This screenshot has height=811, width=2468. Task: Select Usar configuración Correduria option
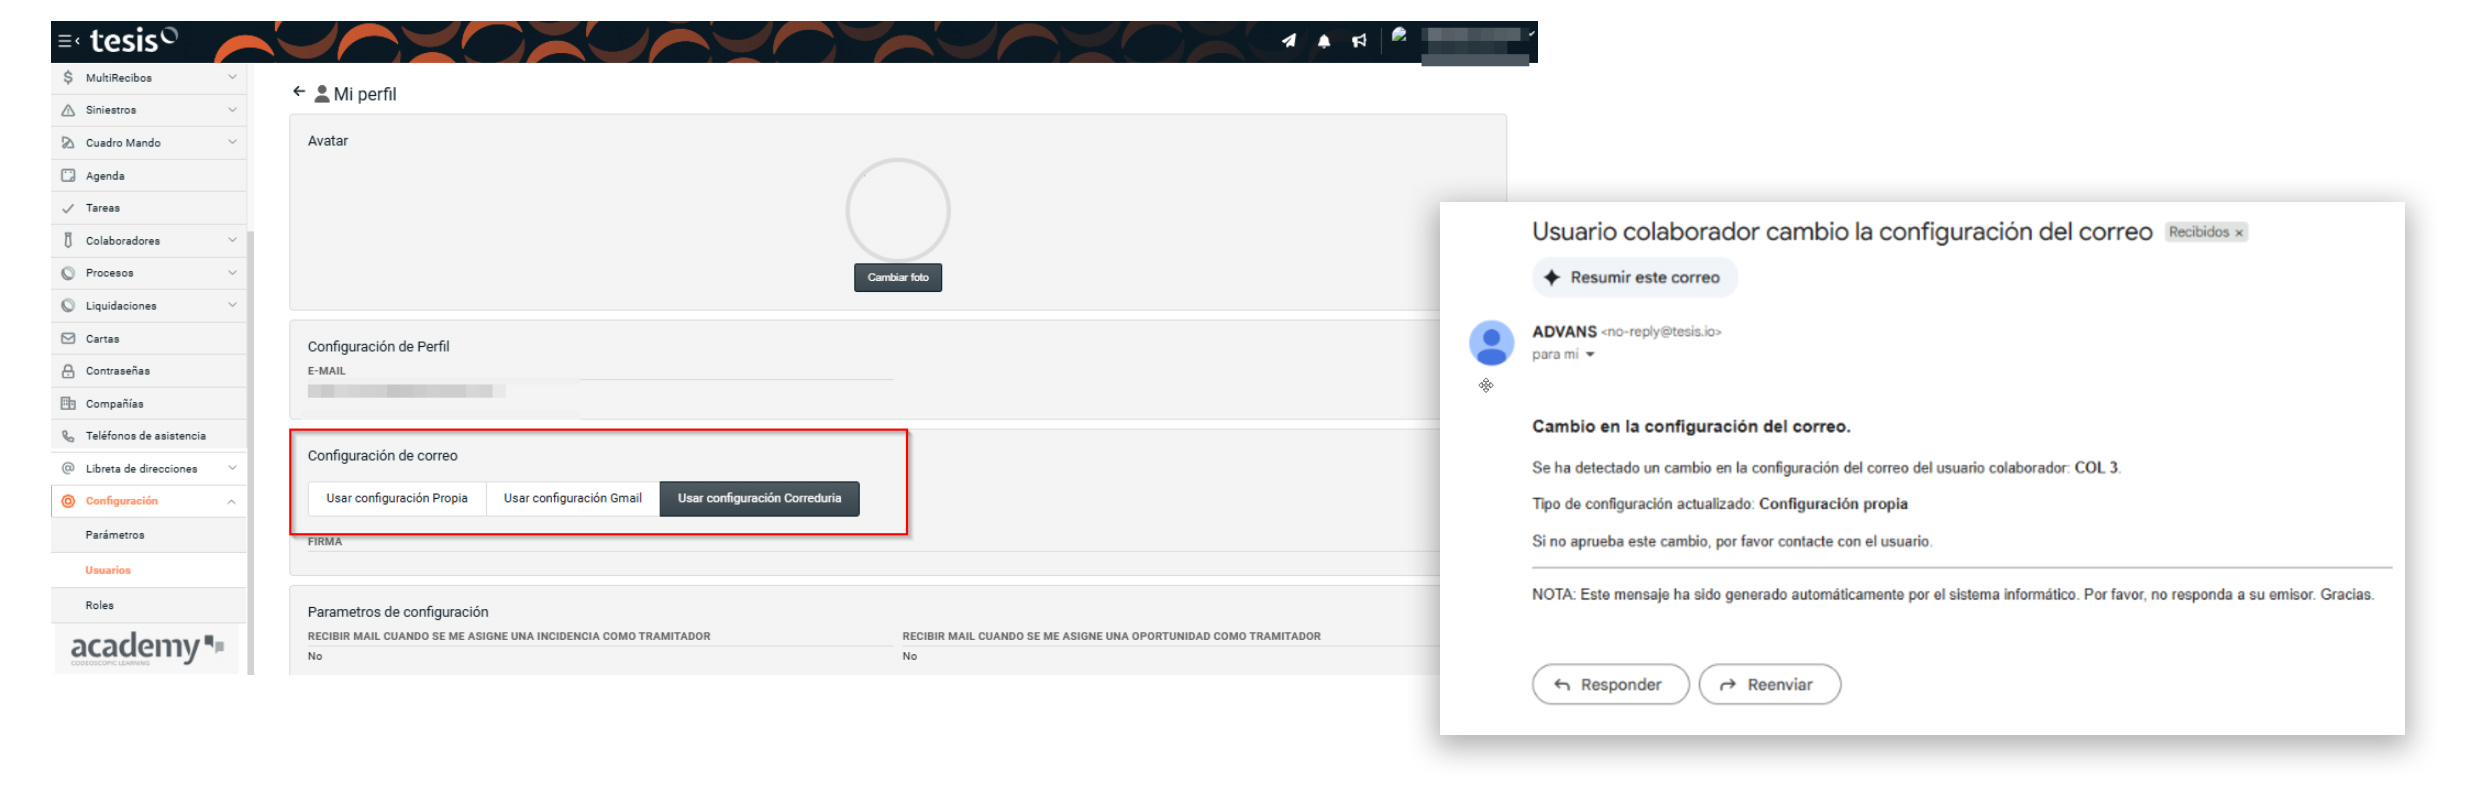point(759,498)
